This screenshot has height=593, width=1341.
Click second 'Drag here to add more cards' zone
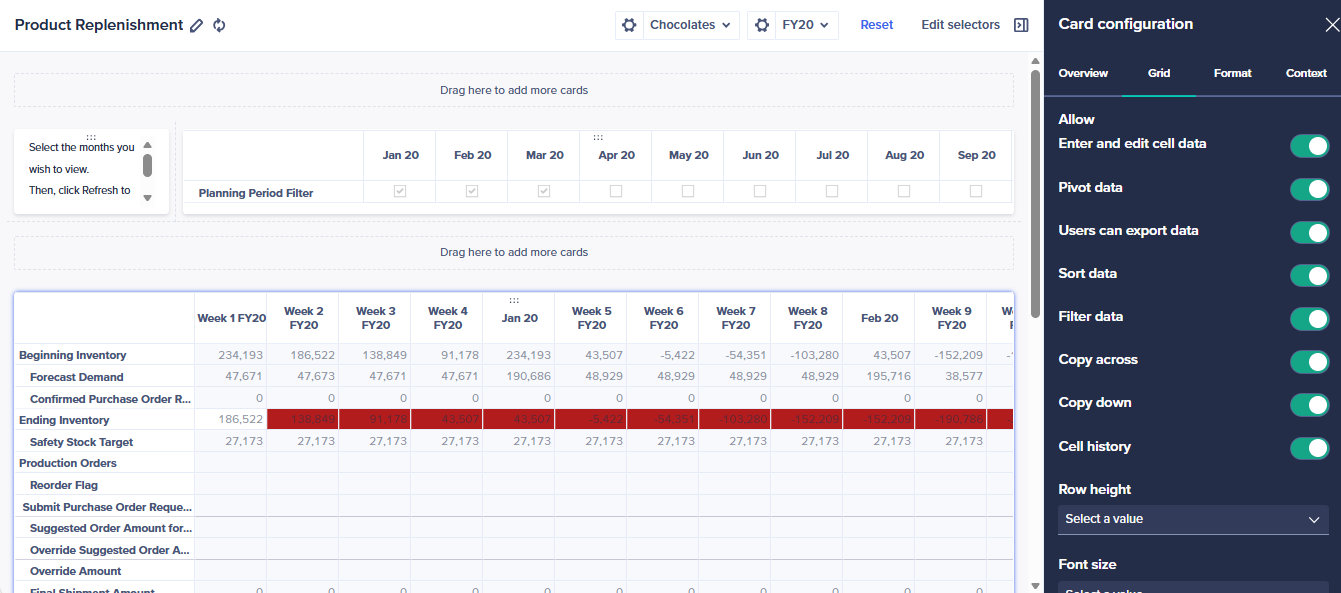coord(514,252)
